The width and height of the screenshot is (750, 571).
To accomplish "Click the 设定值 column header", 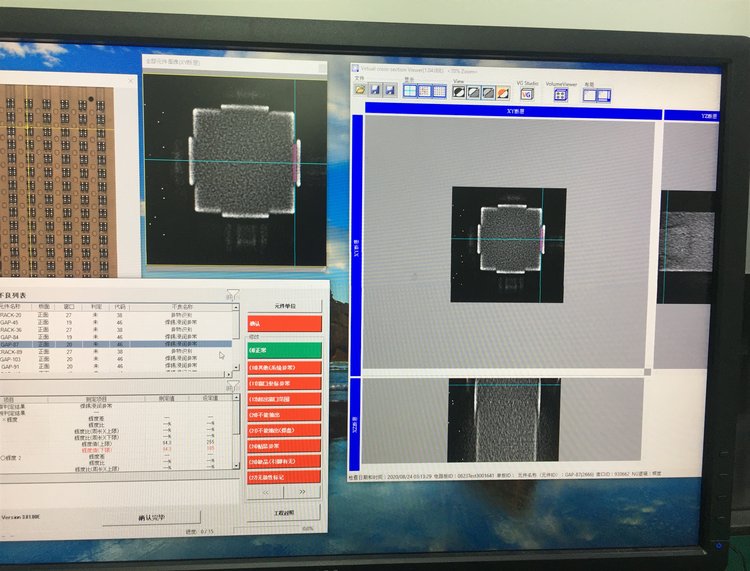I will 210,398.
